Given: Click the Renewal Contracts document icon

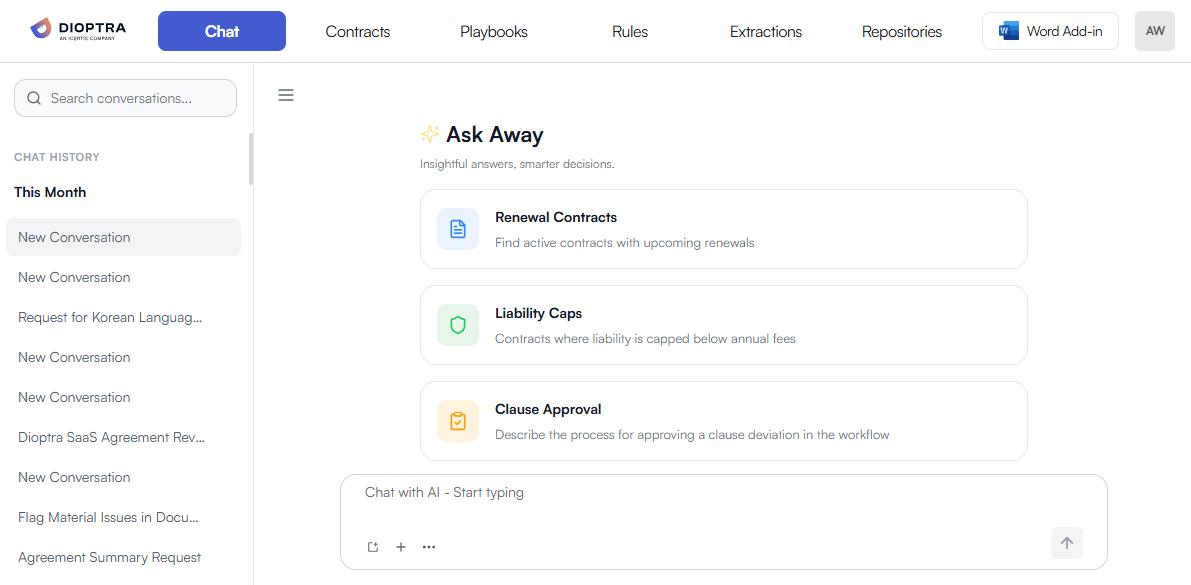Looking at the screenshot, I should tap(457, 229).
